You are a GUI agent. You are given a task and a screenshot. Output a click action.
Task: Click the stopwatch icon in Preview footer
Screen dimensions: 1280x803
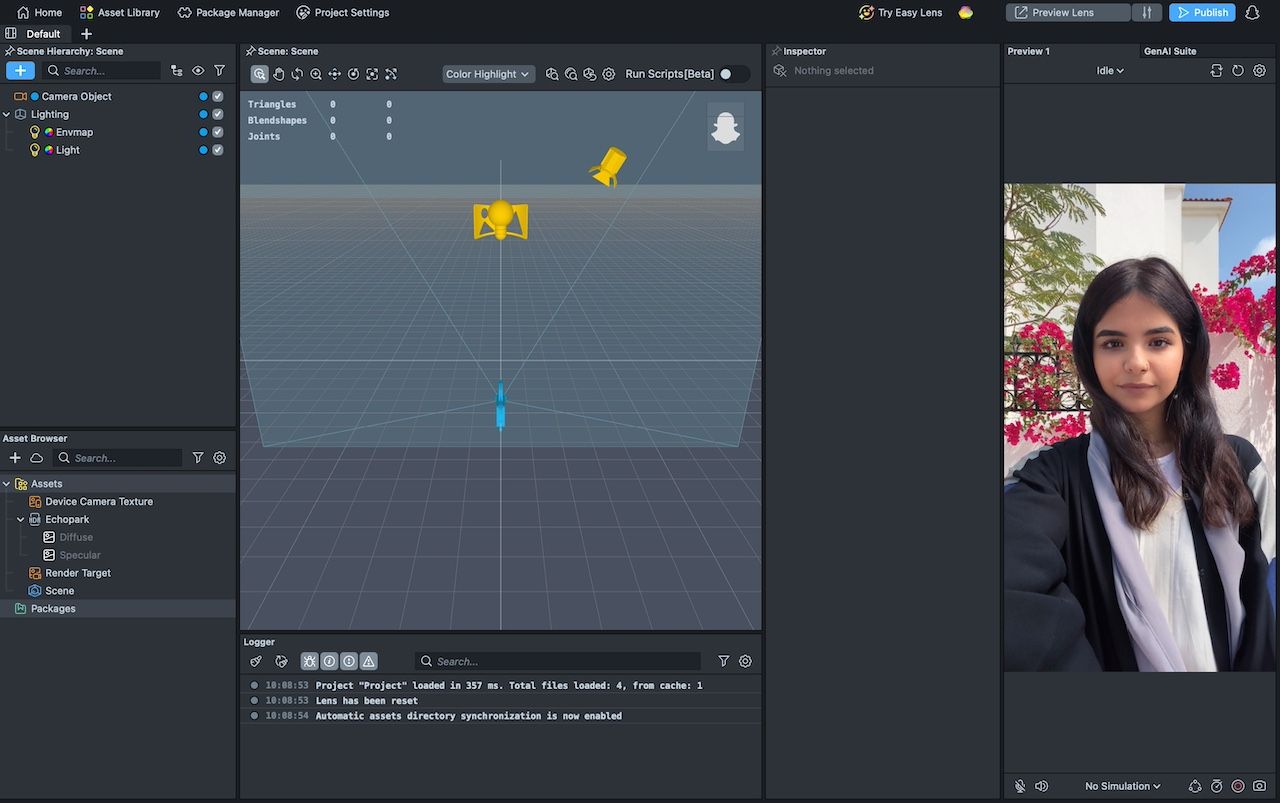tap(1216, 786)
